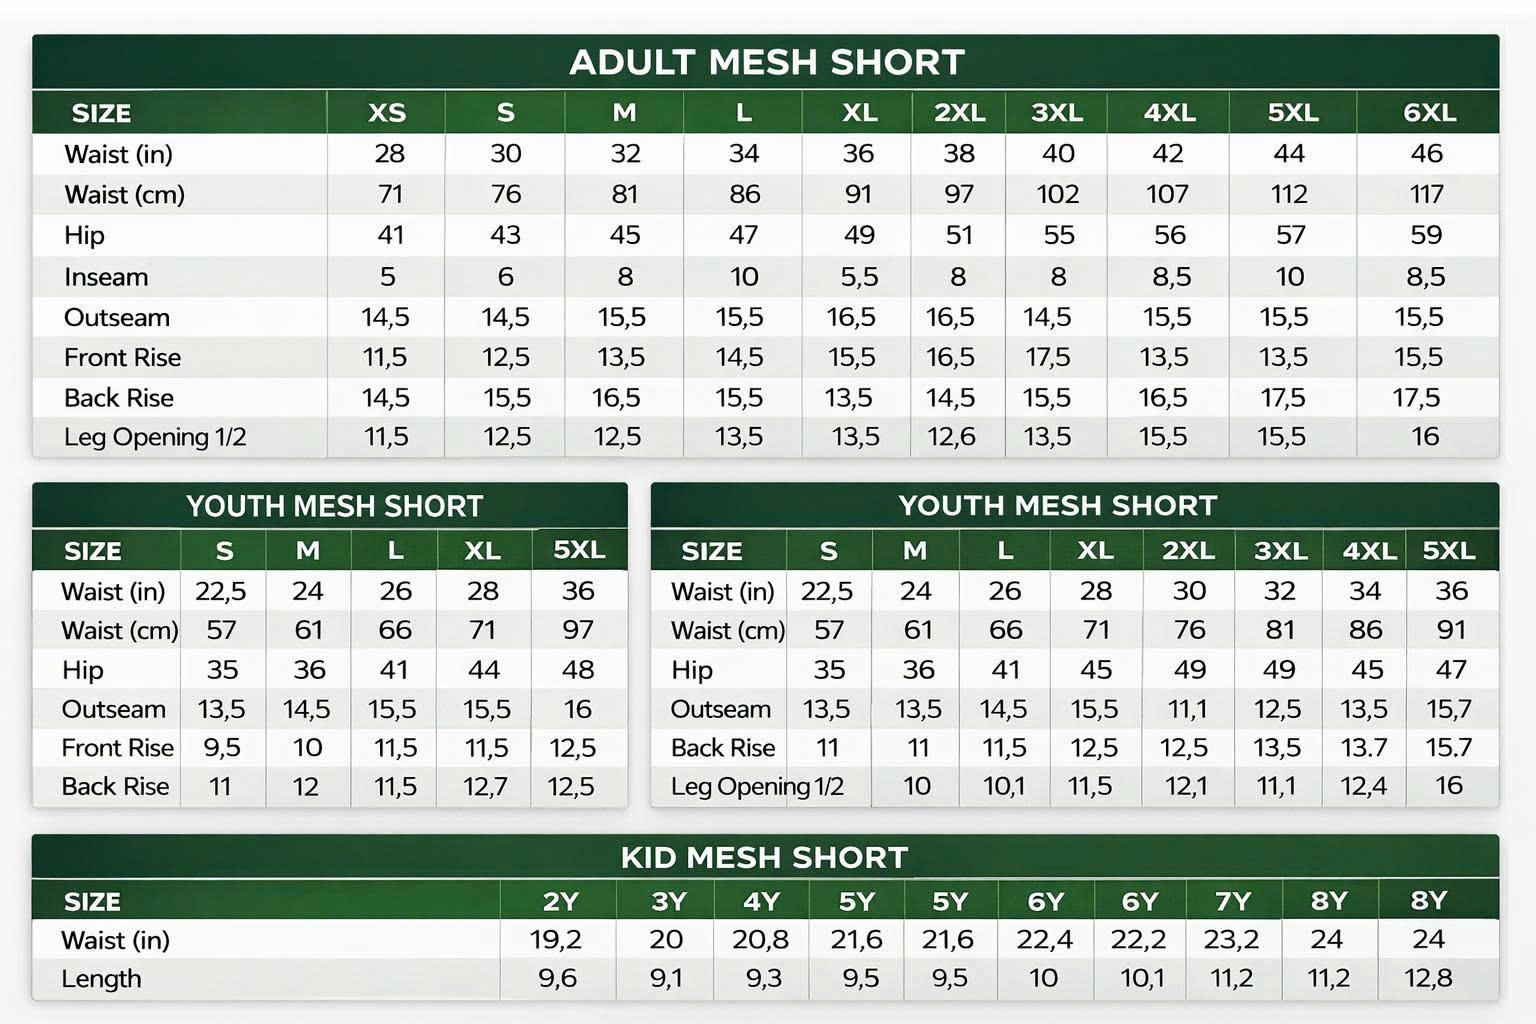Screen dimensions: 1536x1024
Task: Click adult Waist (in) value 46 for 6XL
Action: pyautogui.click(x=1426, y=154)
